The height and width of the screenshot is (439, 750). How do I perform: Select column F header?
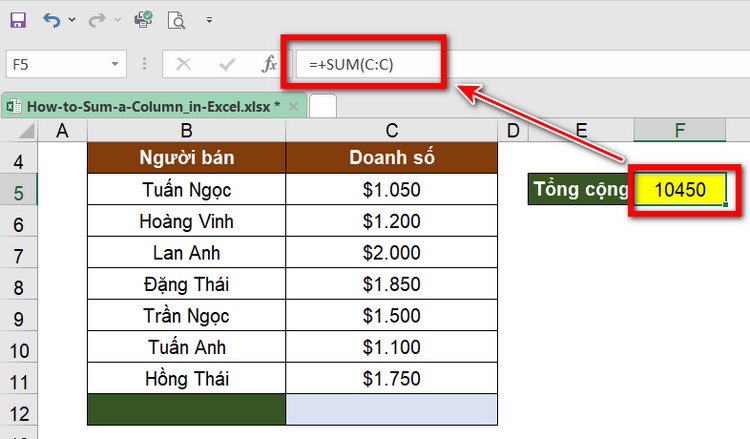click(680, 130)
